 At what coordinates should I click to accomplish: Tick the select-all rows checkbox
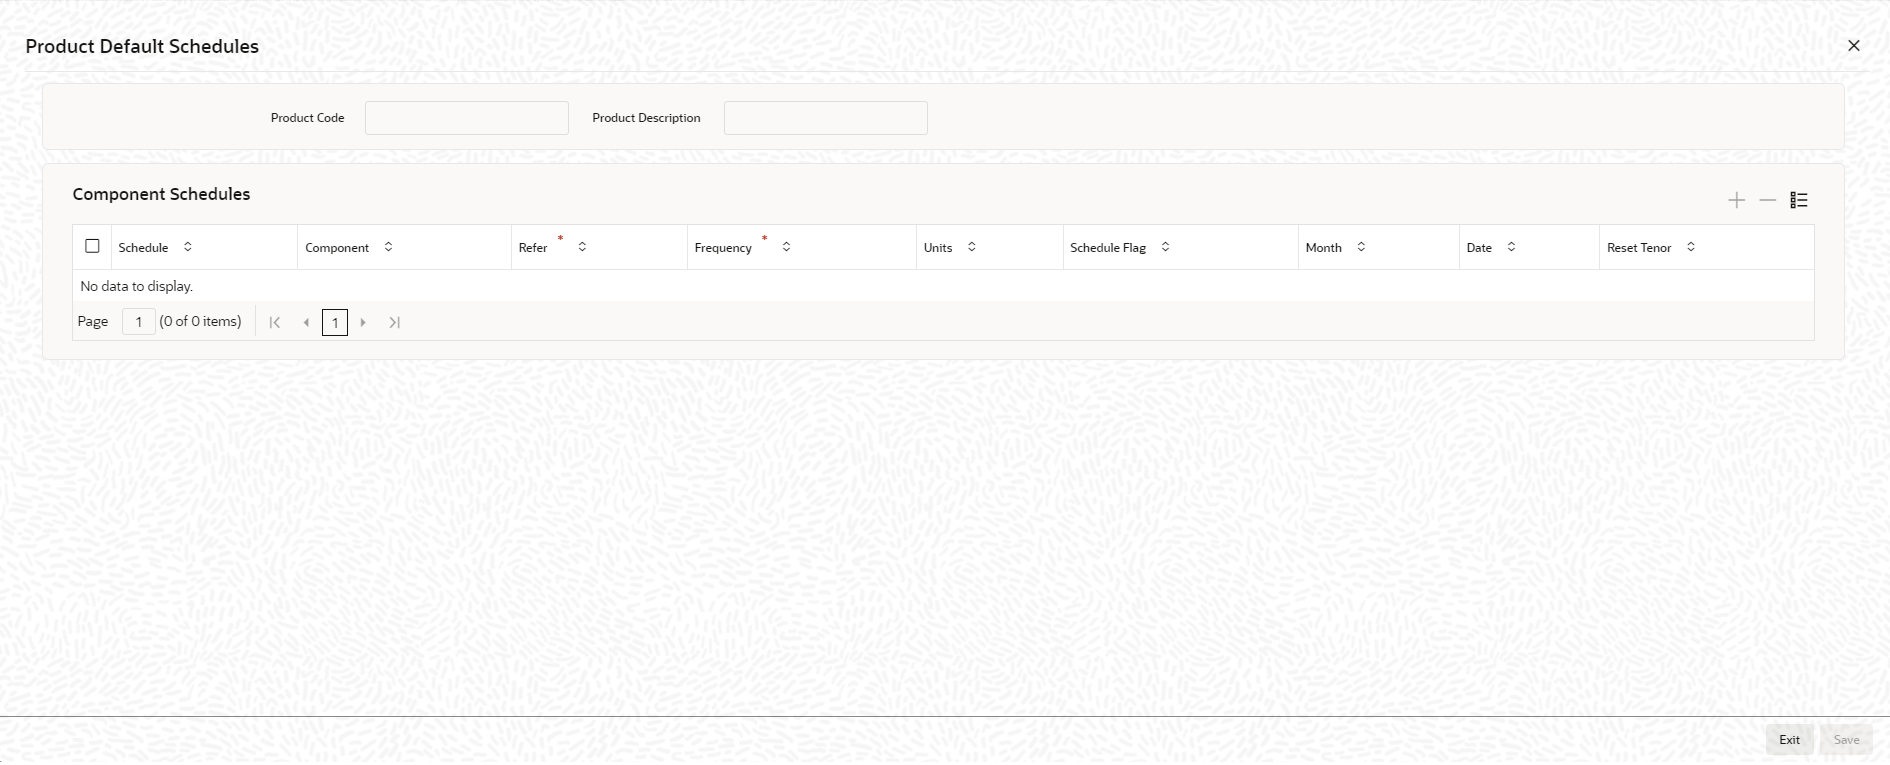pos(93,246)
